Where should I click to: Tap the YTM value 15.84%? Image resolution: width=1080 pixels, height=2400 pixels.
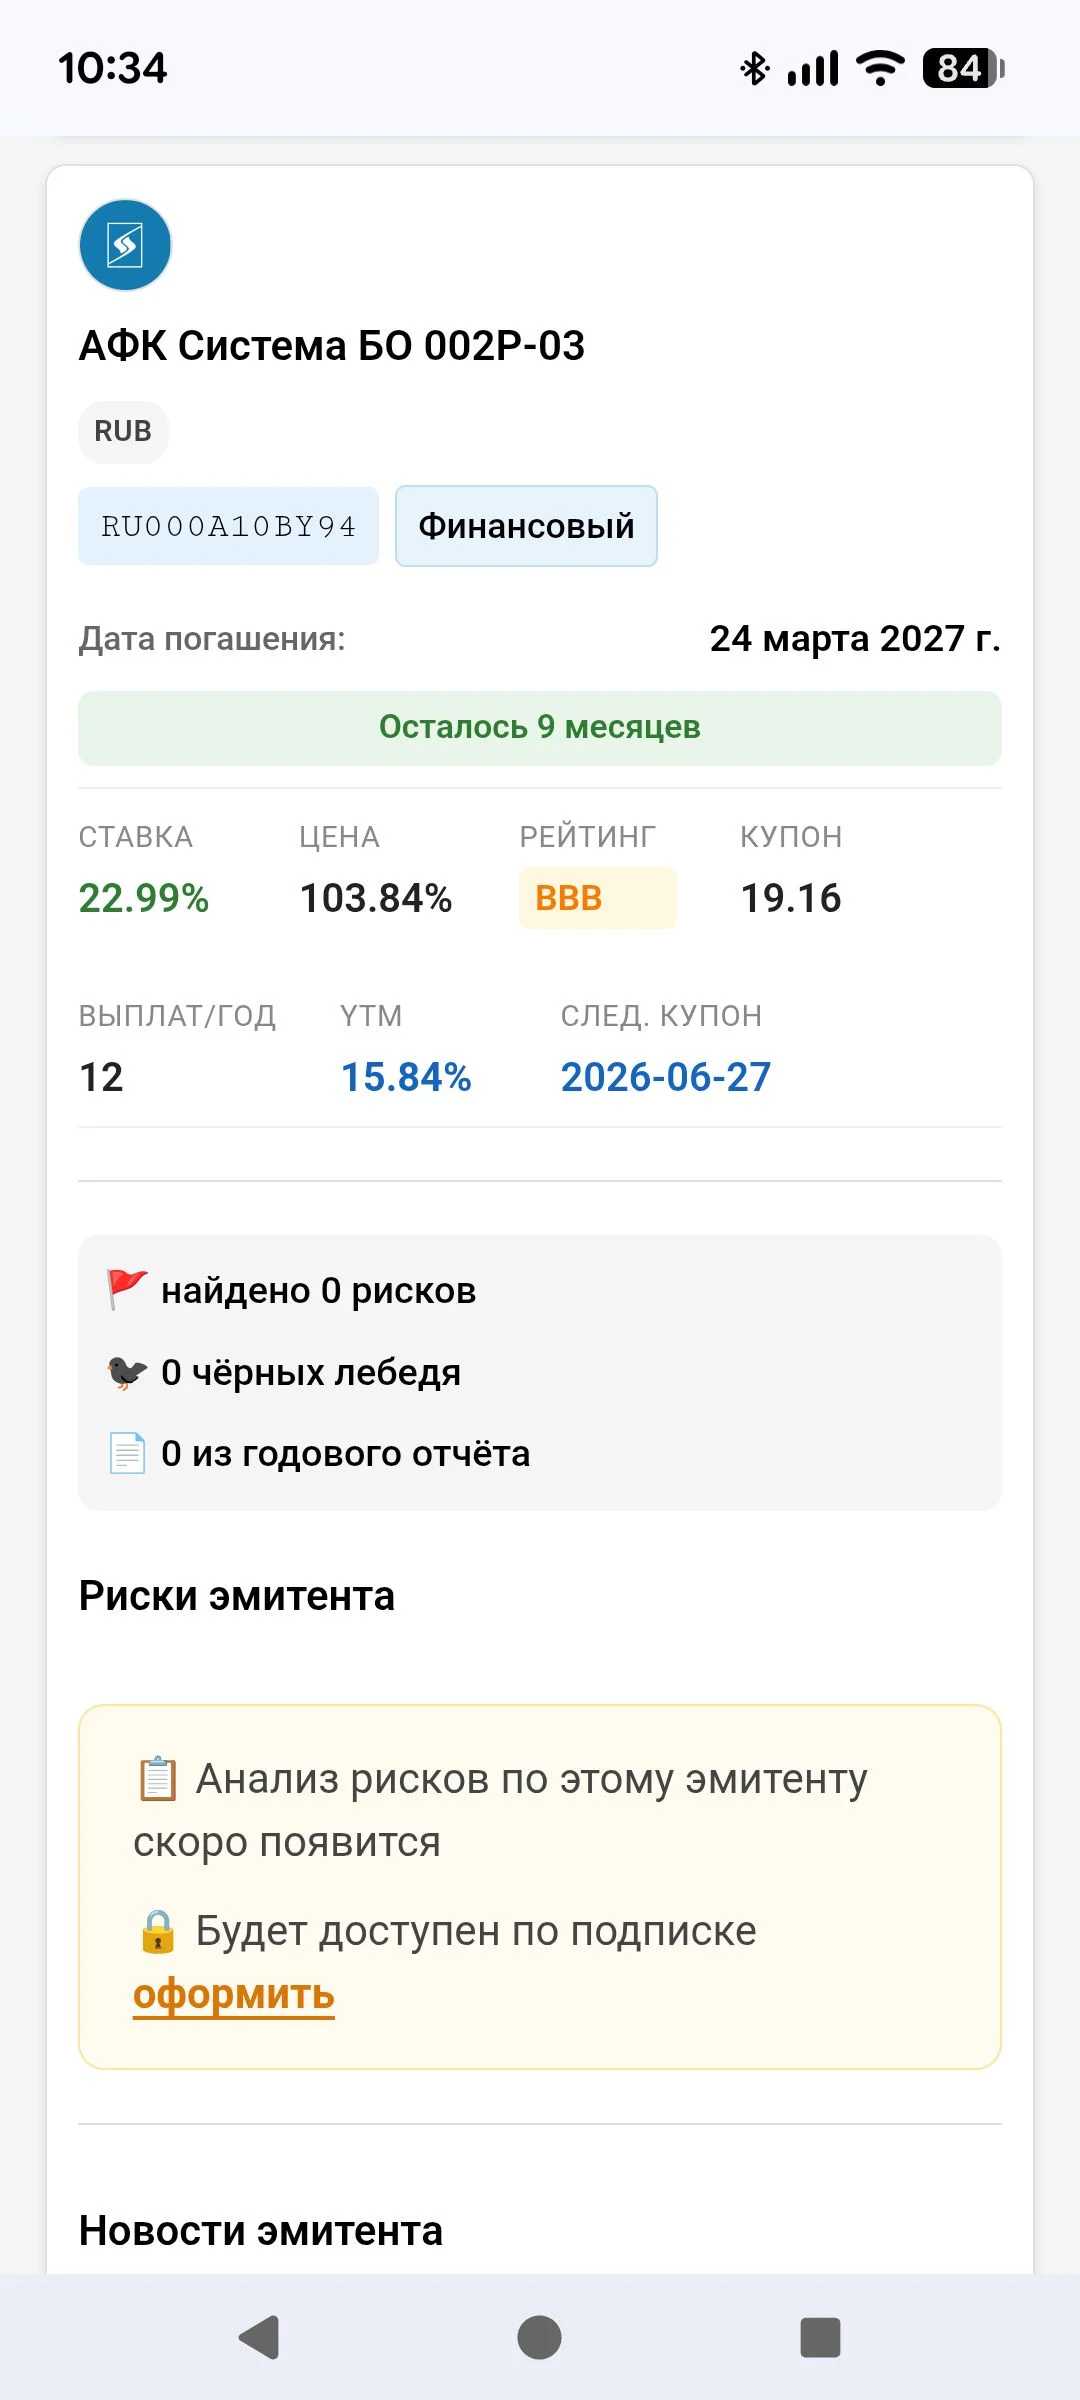[x=406, y=1077]
